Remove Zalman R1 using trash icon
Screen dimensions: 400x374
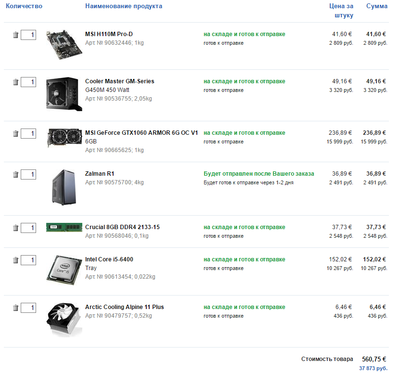(x=15, y=174)
